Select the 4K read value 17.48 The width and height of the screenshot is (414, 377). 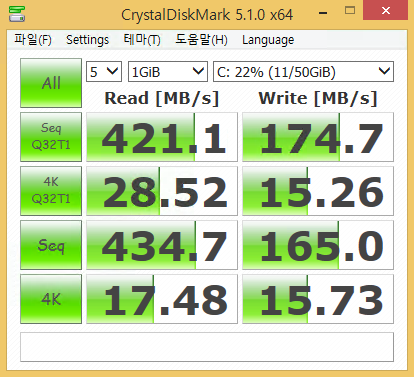click(x=162, y=299)
